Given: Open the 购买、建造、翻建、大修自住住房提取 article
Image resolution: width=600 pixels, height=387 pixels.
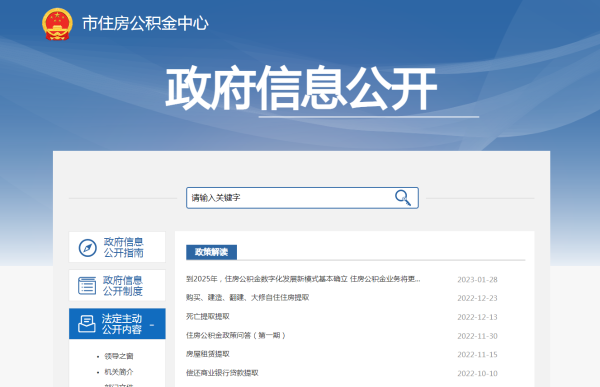Looking at the screenshot, I should [248, 297].
